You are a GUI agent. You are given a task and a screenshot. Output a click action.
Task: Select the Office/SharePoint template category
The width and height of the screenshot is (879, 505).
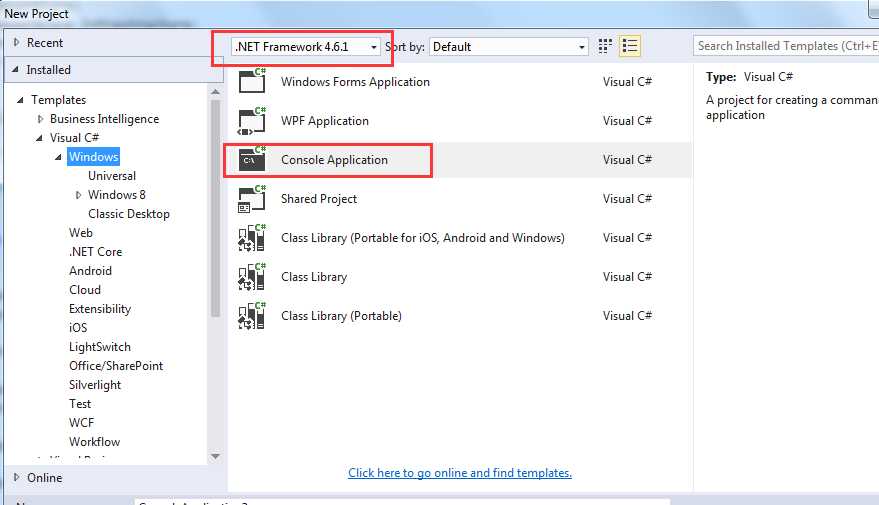tap(116, 366)
